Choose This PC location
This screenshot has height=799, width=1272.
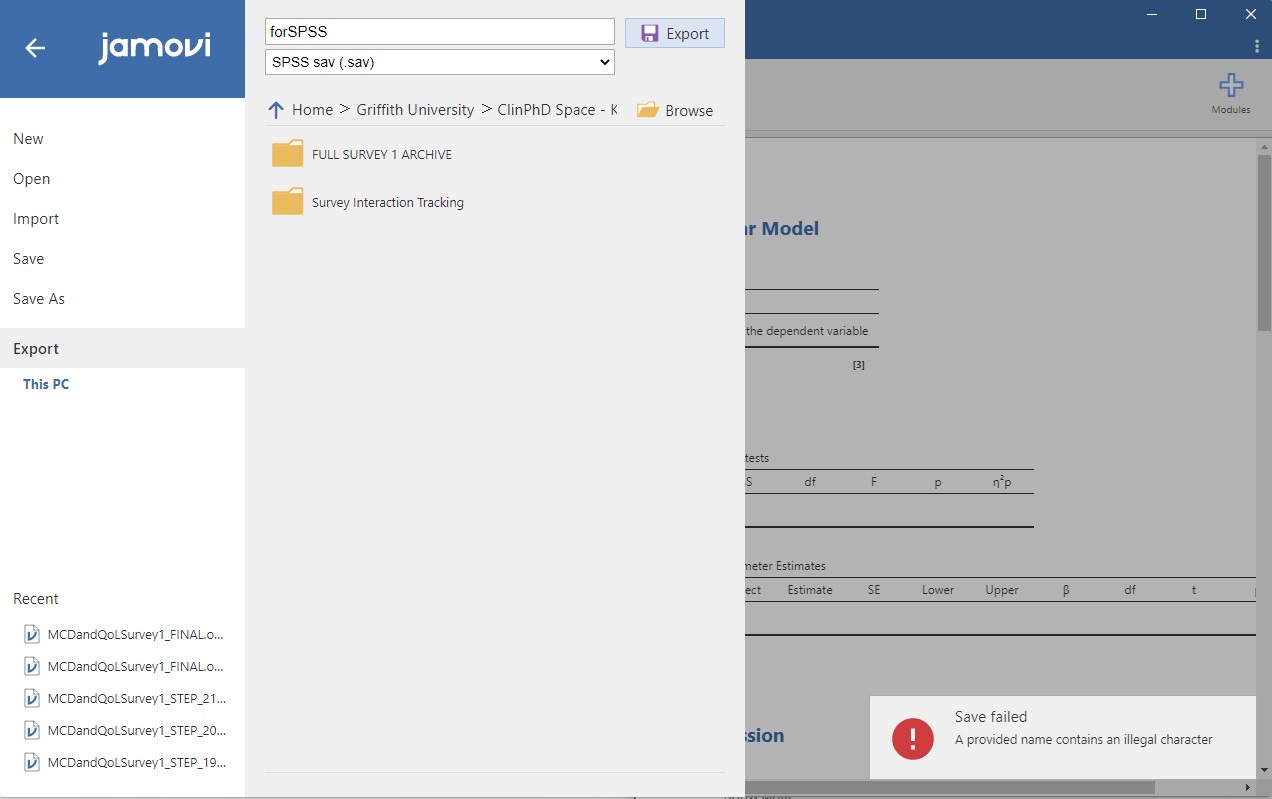[46, 384]
